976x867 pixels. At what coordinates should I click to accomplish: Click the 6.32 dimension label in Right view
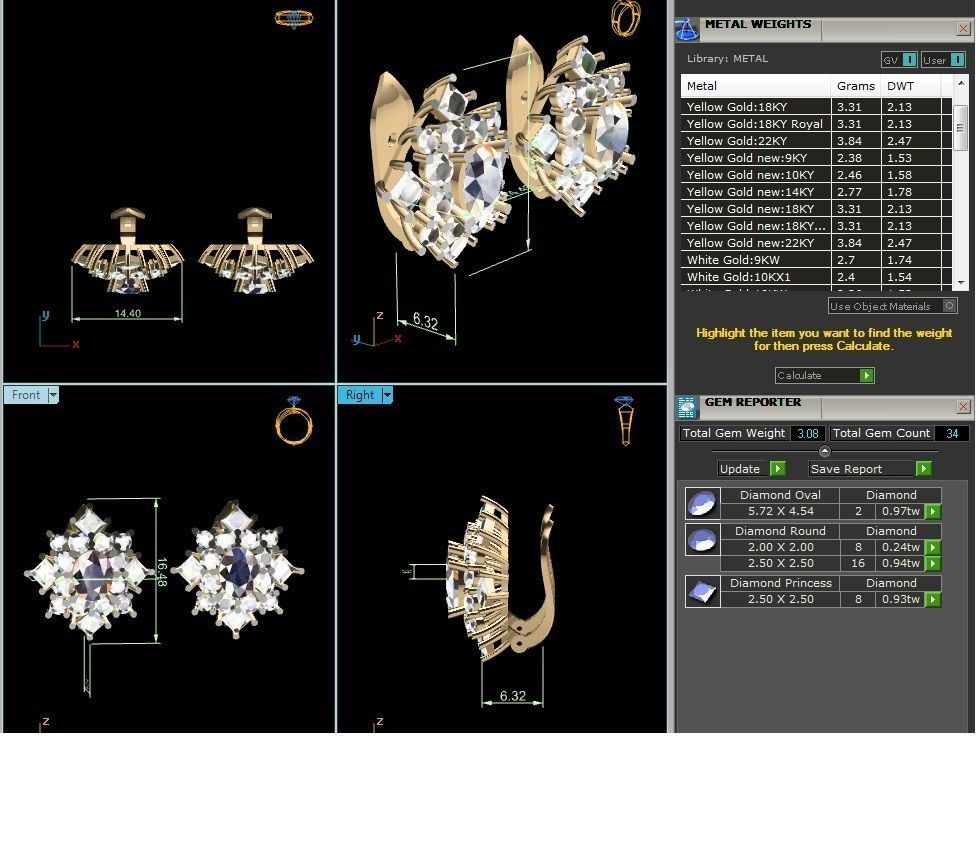pyautogui.click(x=513, y=696)
